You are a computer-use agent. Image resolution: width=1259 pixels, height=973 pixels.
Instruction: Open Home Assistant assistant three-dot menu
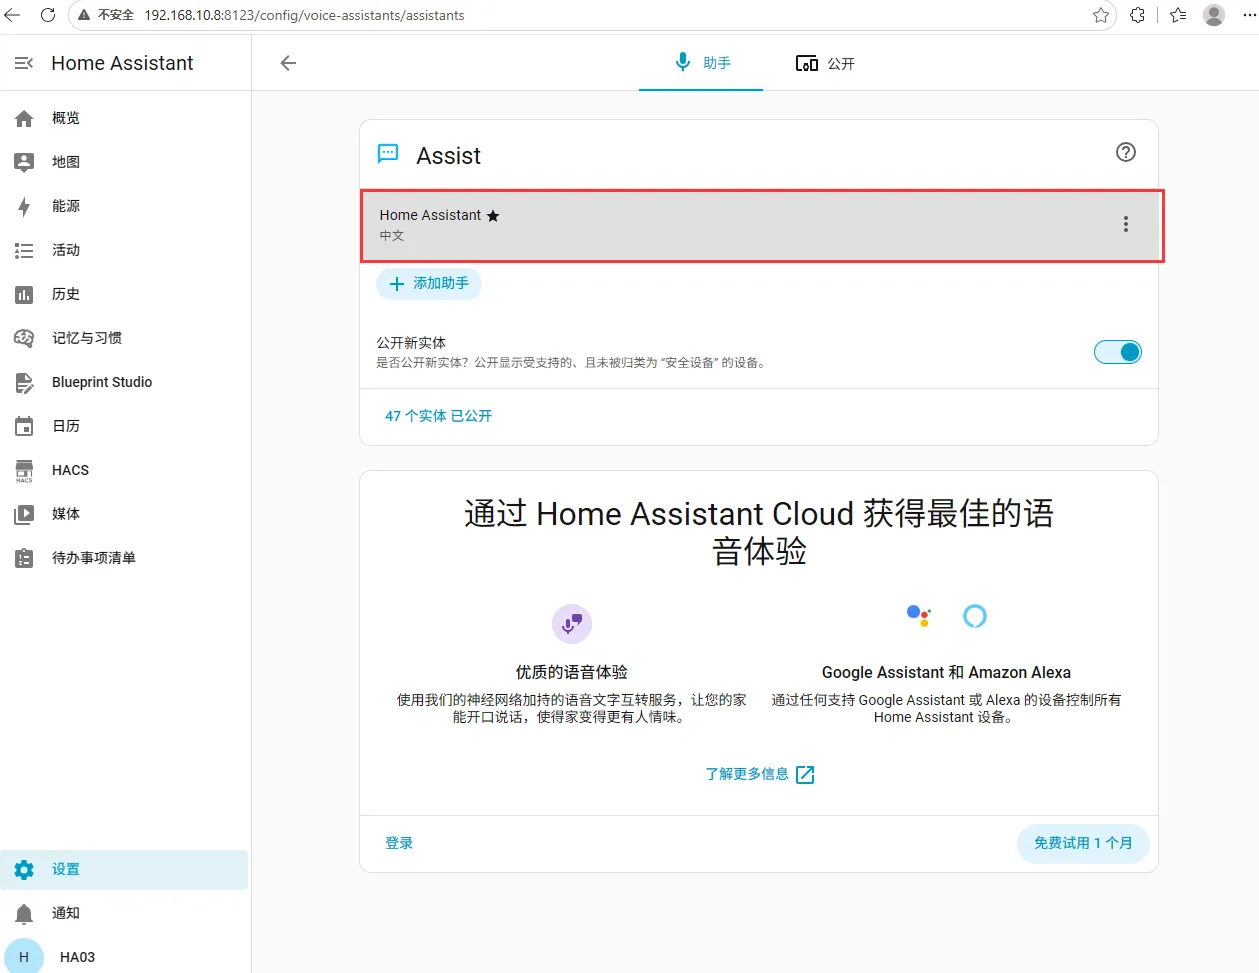pyautogui.click(x=1126, y=224)
